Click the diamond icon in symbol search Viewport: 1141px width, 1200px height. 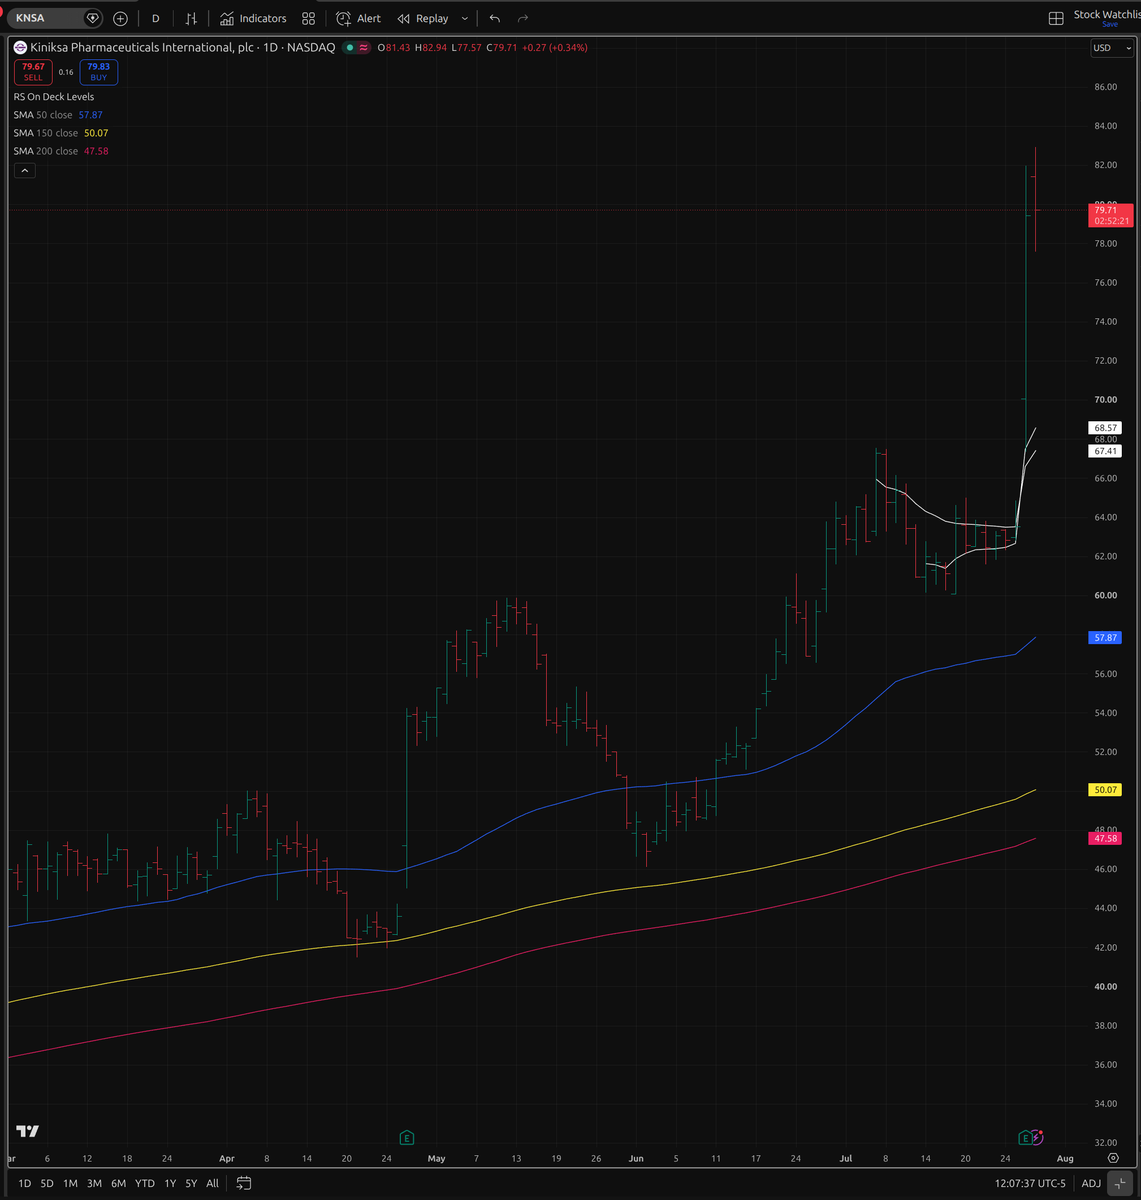click(93, 18)
